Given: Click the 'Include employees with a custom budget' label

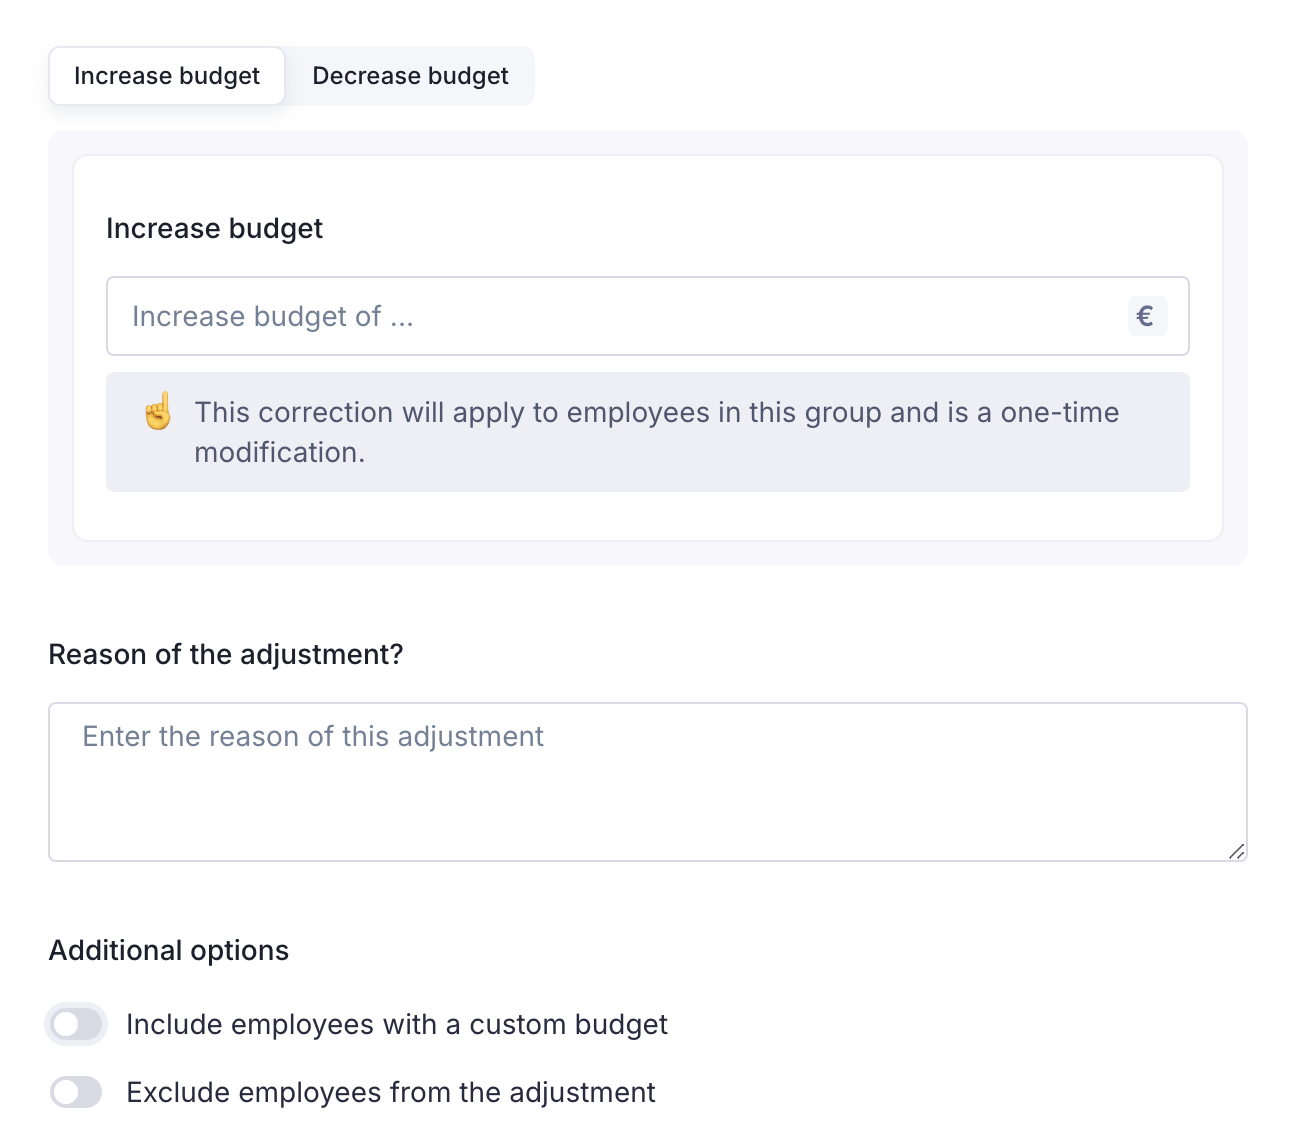Looking at the screenshot, I should pyautogui.click(x=397, y=1025).
